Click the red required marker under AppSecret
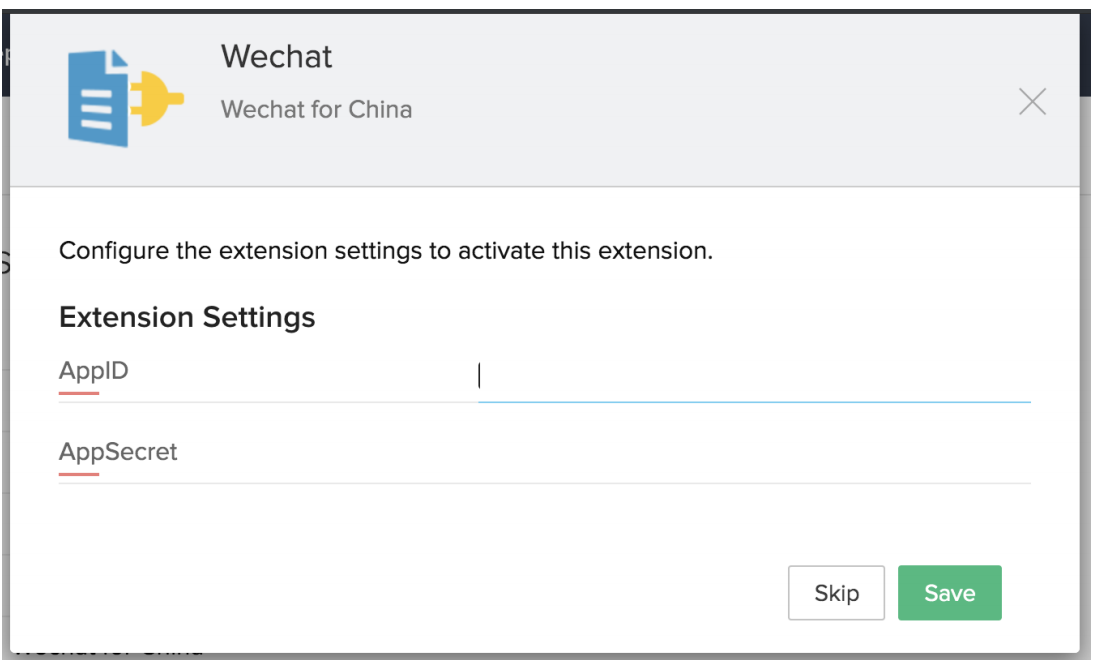This screenshot has height=665, width=1099. click(79, 474)
